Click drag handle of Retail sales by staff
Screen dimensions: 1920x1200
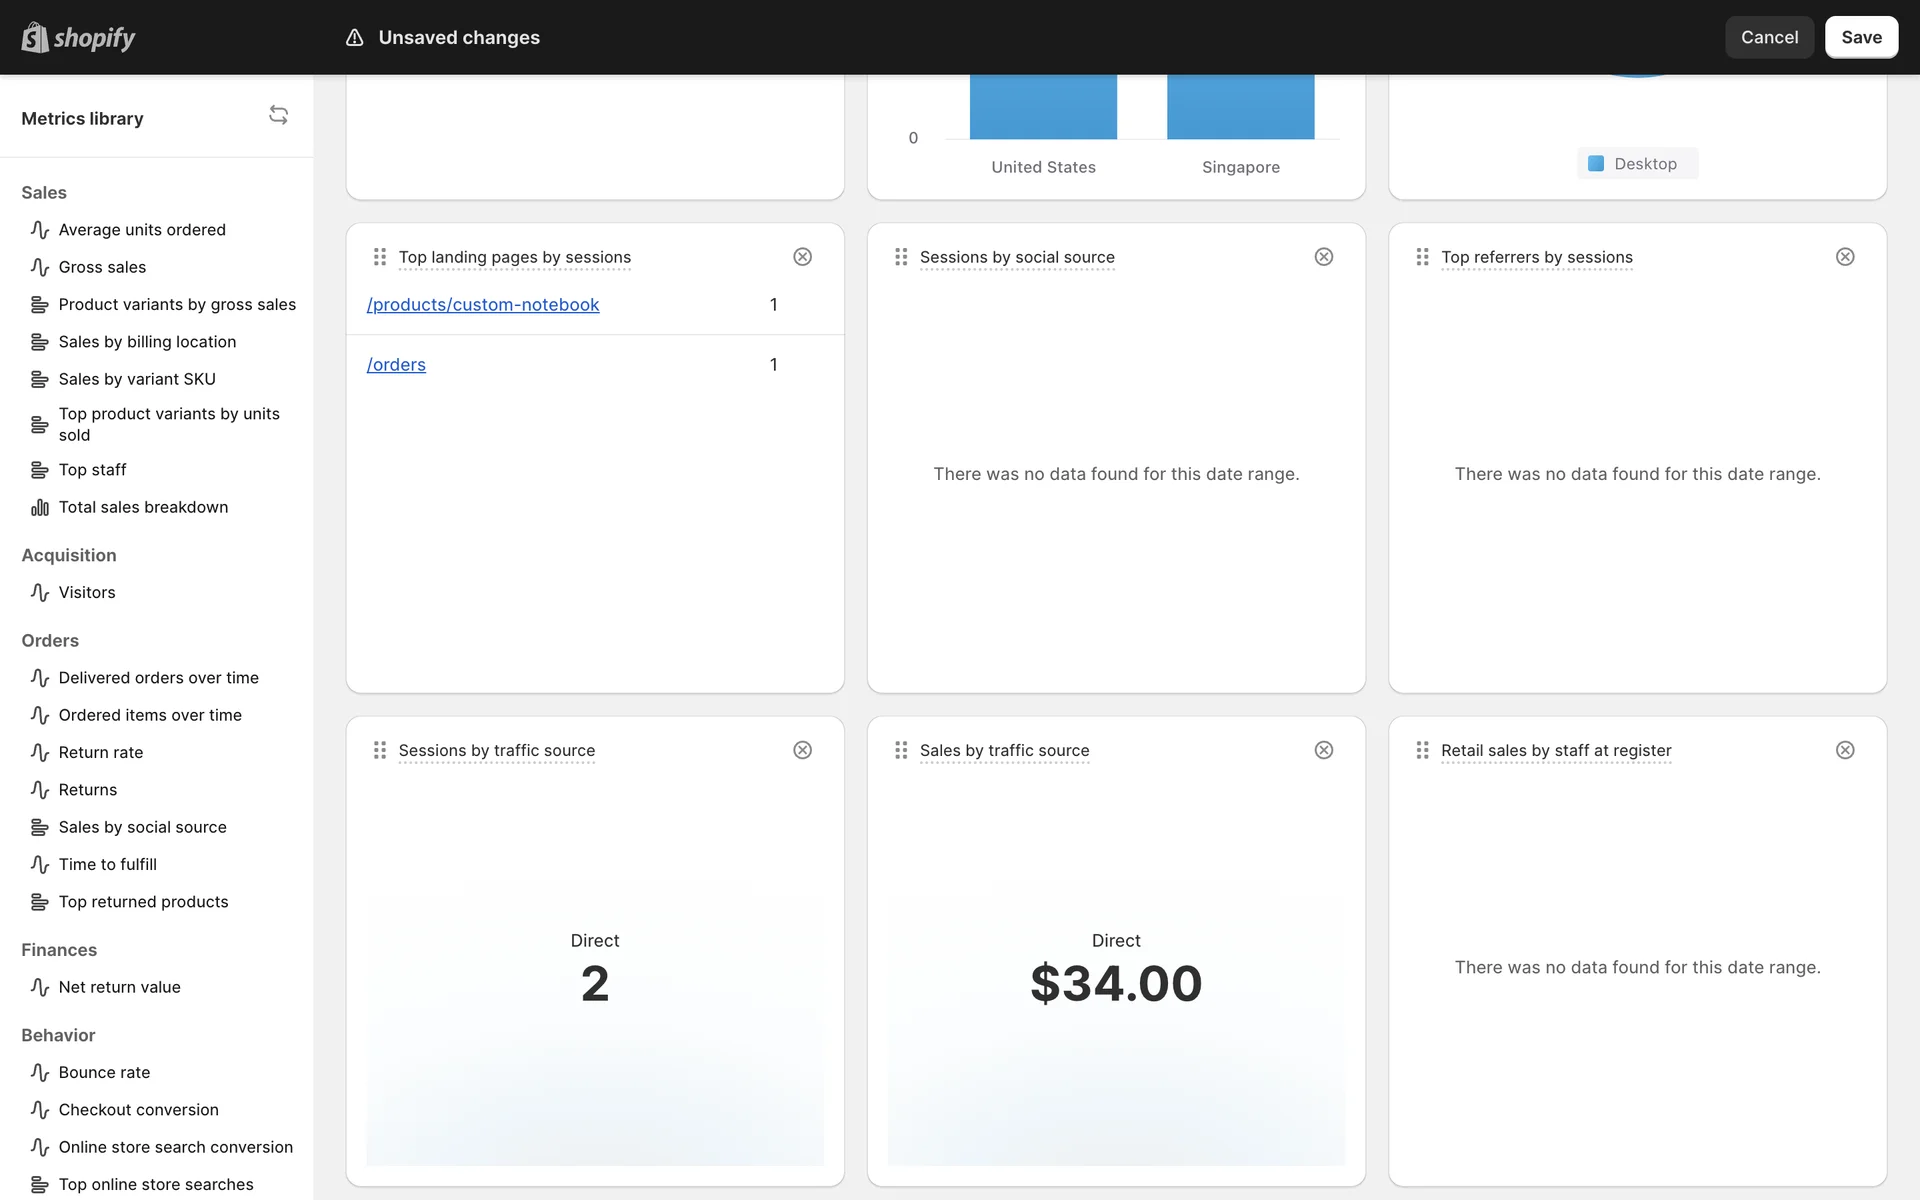pos(1422,750)
